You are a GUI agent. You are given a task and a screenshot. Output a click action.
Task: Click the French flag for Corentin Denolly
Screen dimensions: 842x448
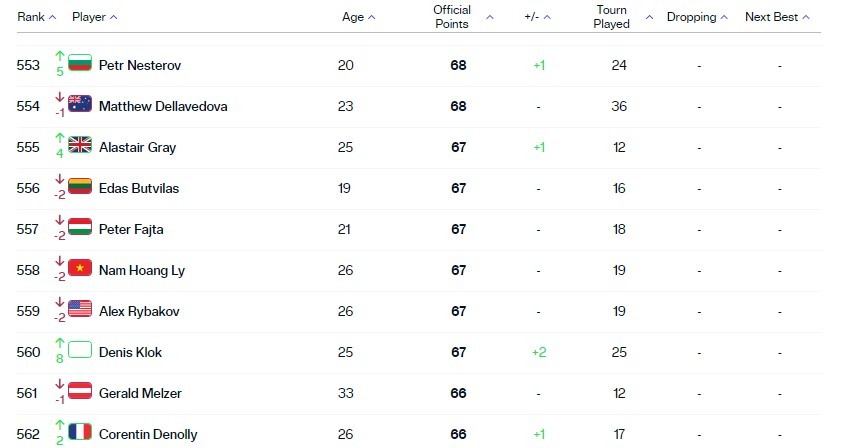point(79,432)
